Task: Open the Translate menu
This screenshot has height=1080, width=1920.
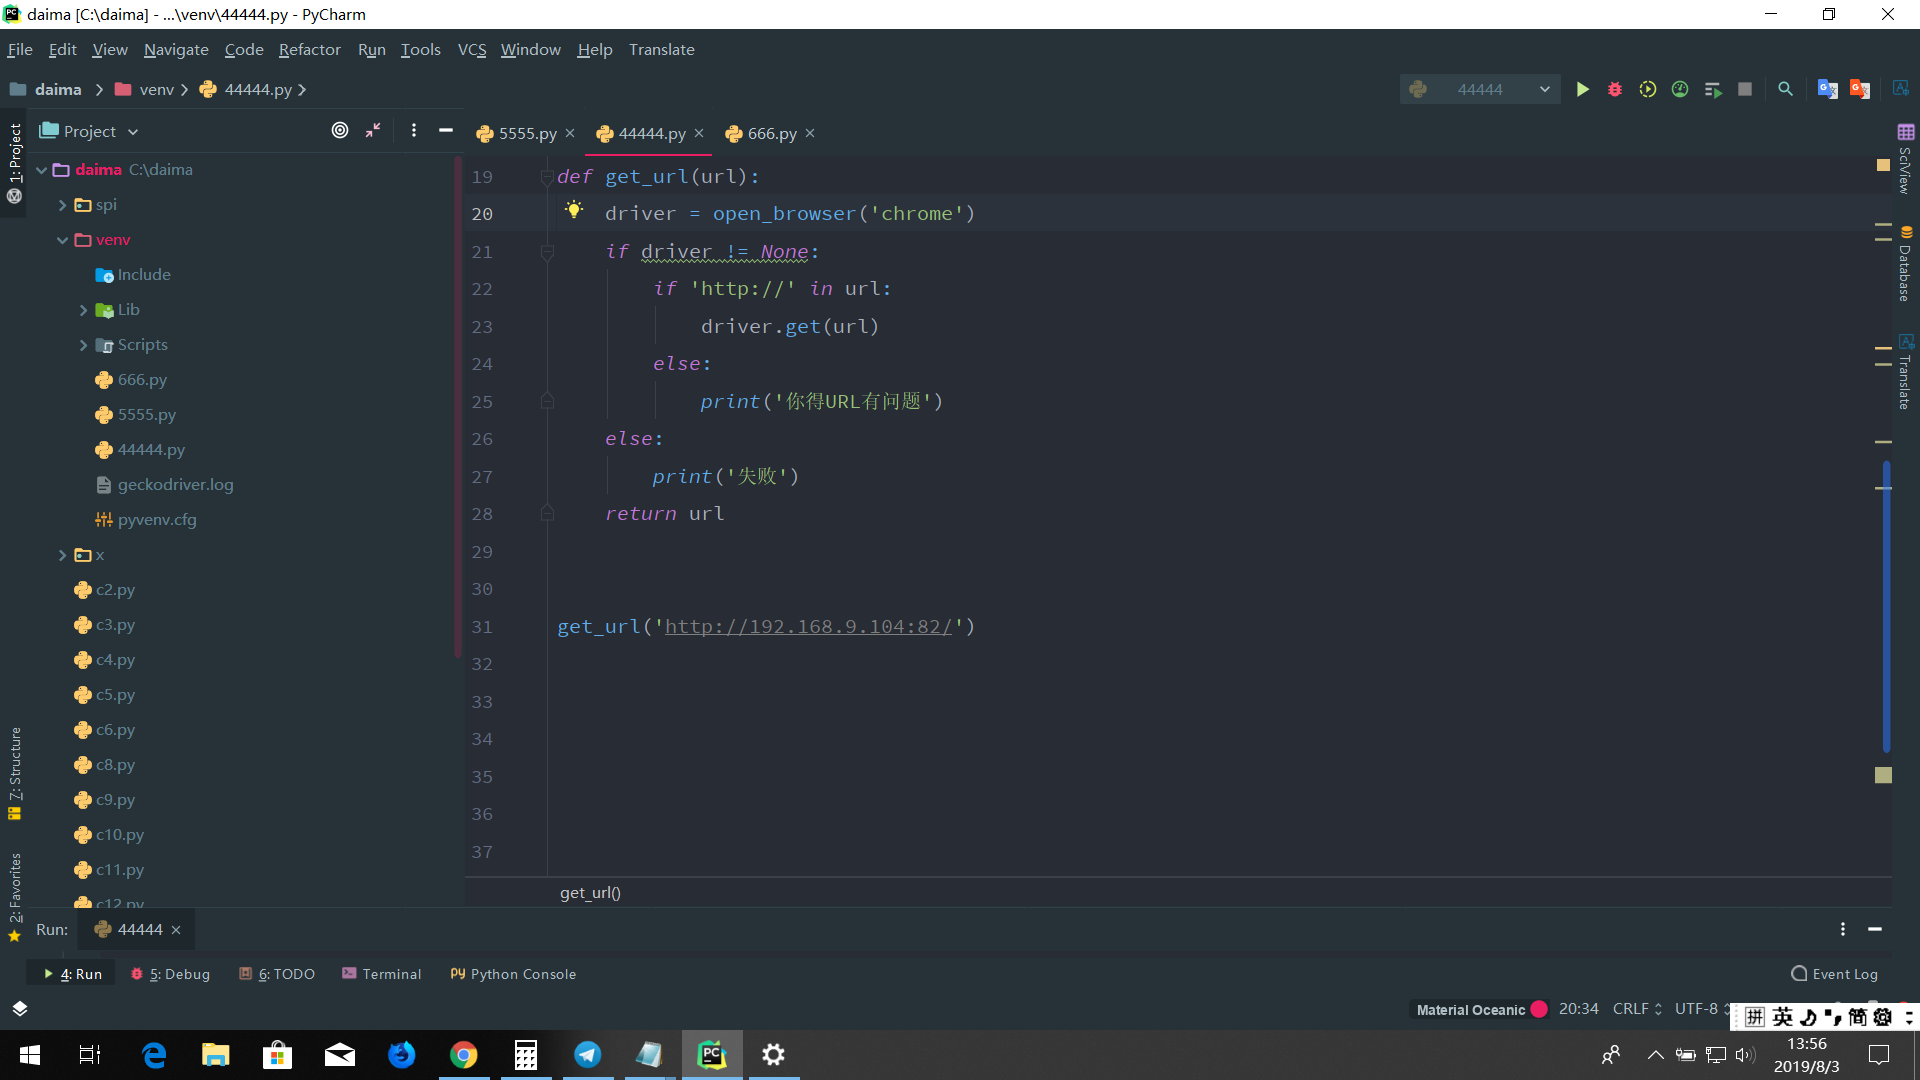Action: coord(661,49)
